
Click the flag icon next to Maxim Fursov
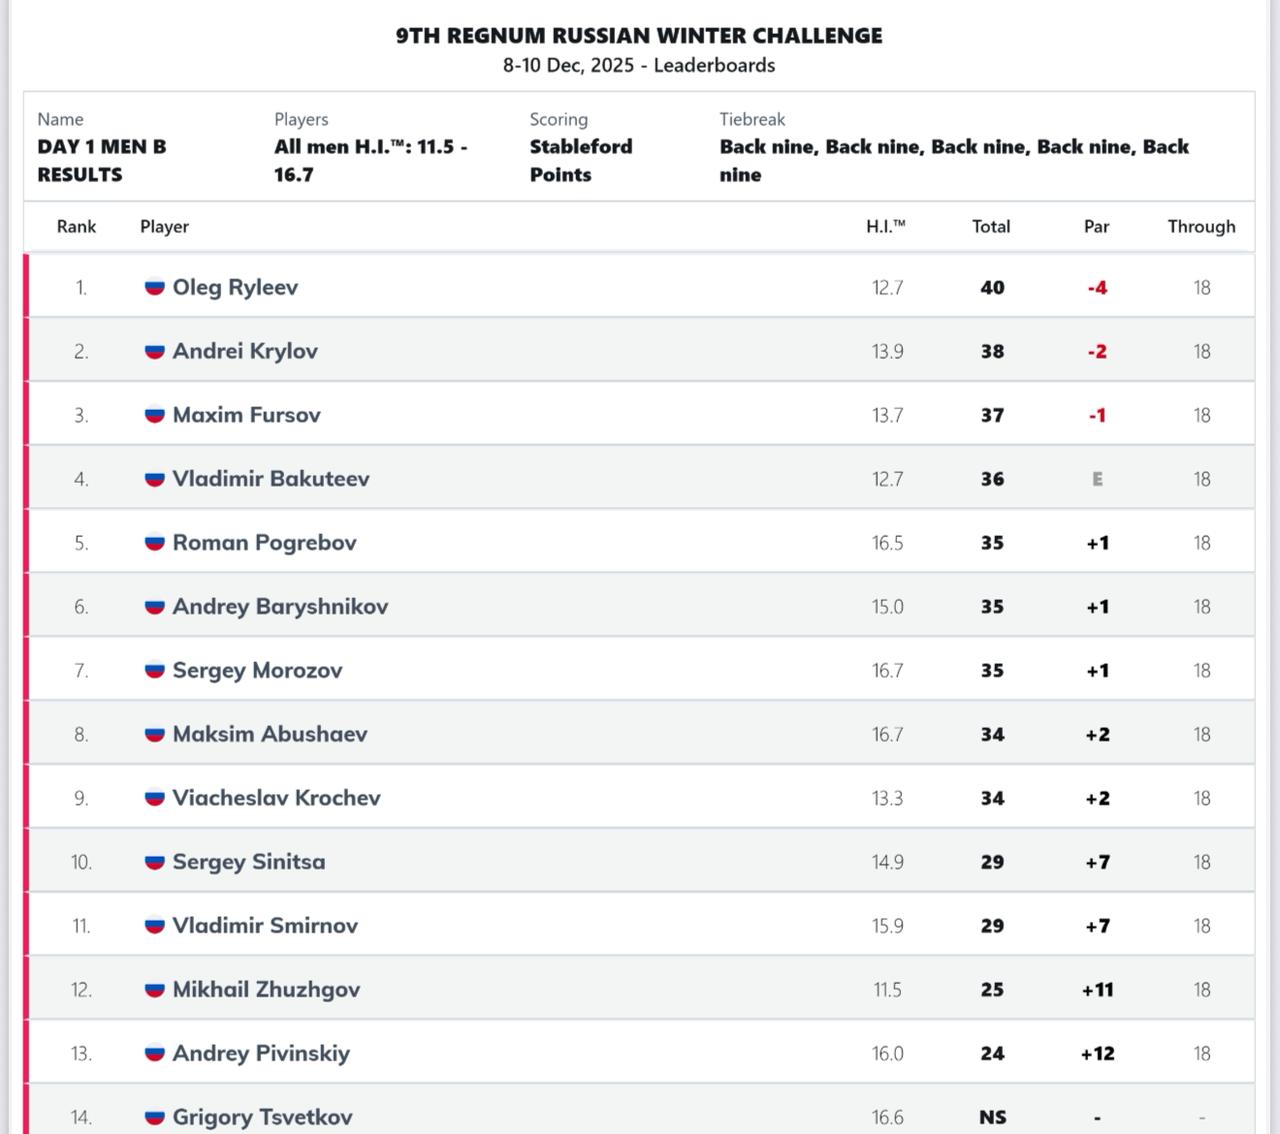(x=154, y=415)
